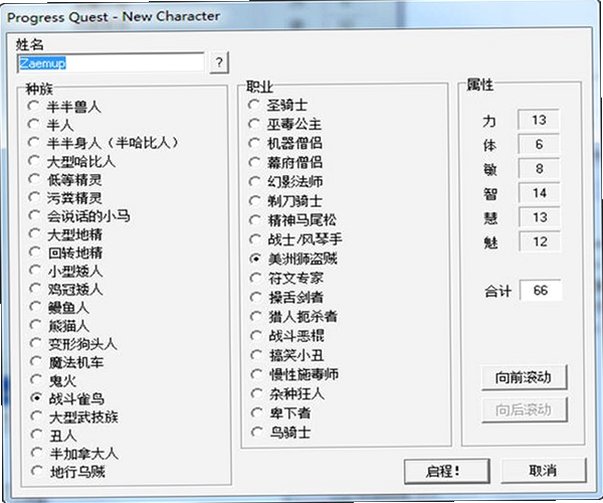Viewport: 603px width, 503px height.
Task: Select race 变形狗头人
Action: (73, 344)
